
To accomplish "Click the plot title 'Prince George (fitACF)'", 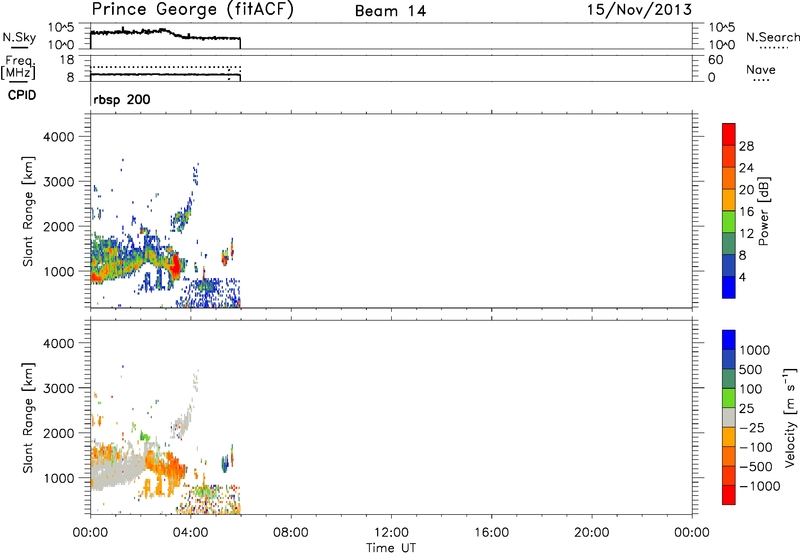I will tap(193, 9).
